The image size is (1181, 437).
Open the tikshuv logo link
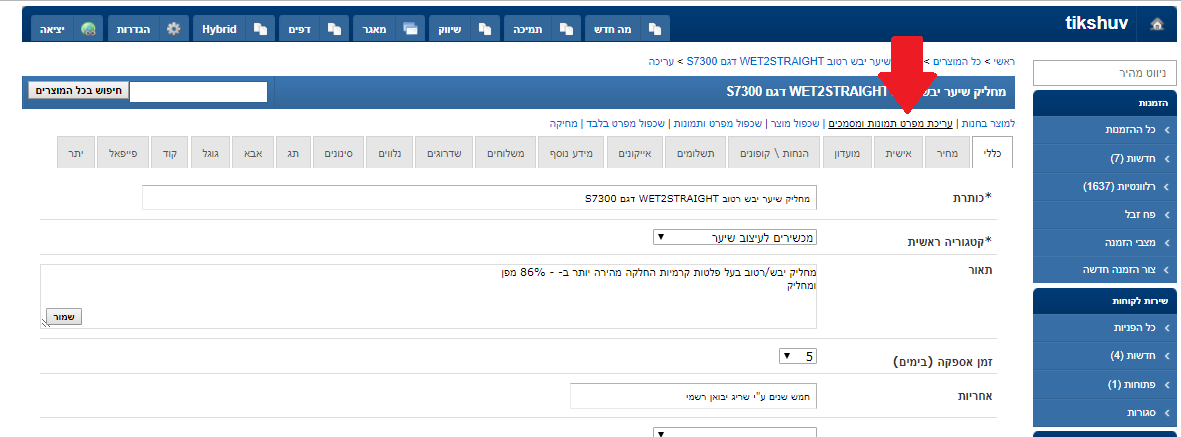coord(1096,23)
